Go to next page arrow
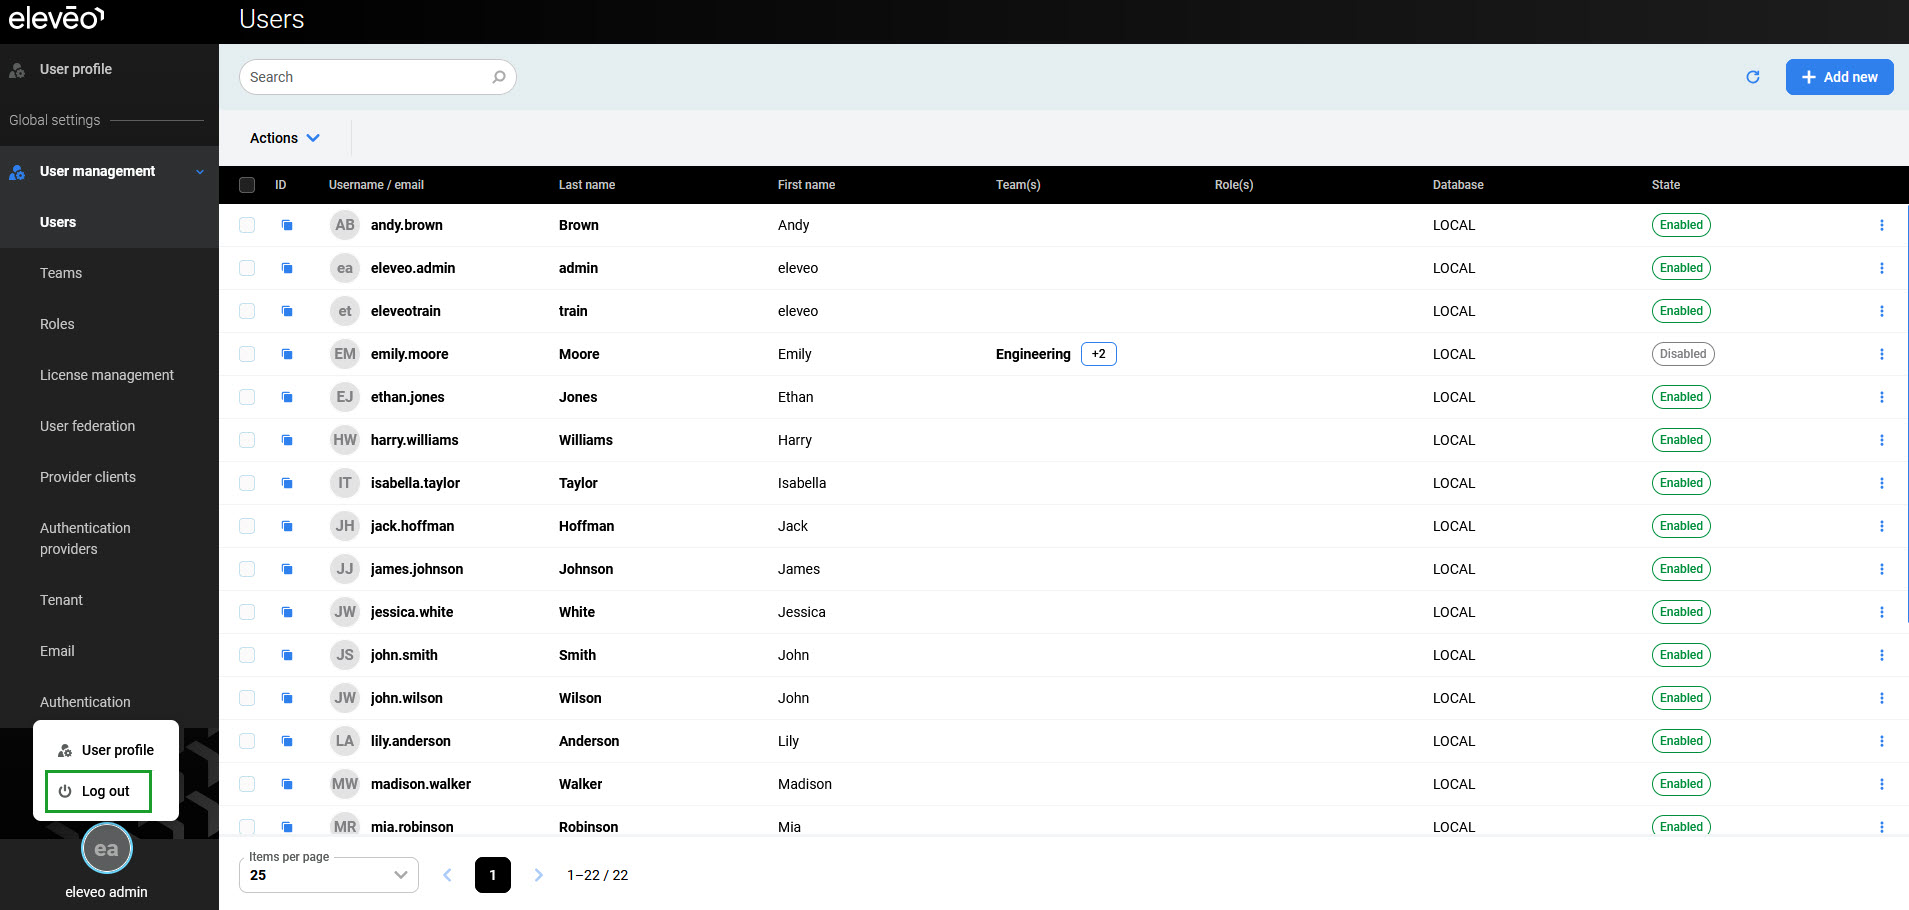This screenshot has width=1909, height=910. coord(538,875)
